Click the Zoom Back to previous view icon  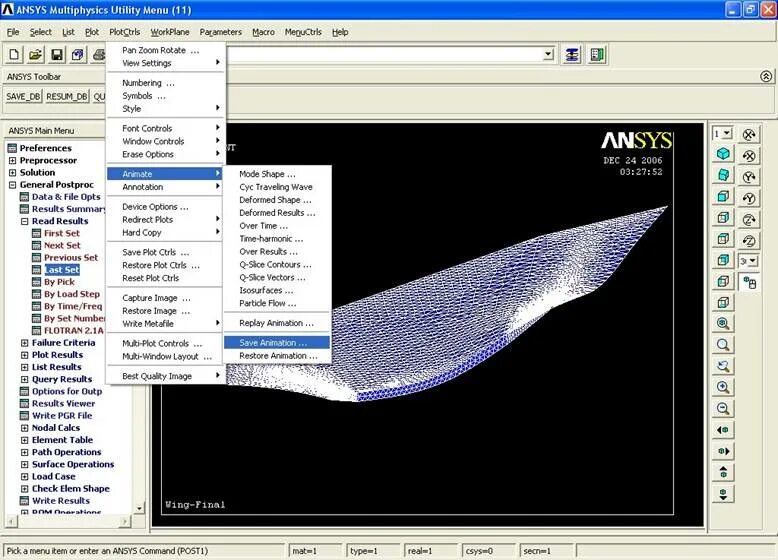point(723,366)
